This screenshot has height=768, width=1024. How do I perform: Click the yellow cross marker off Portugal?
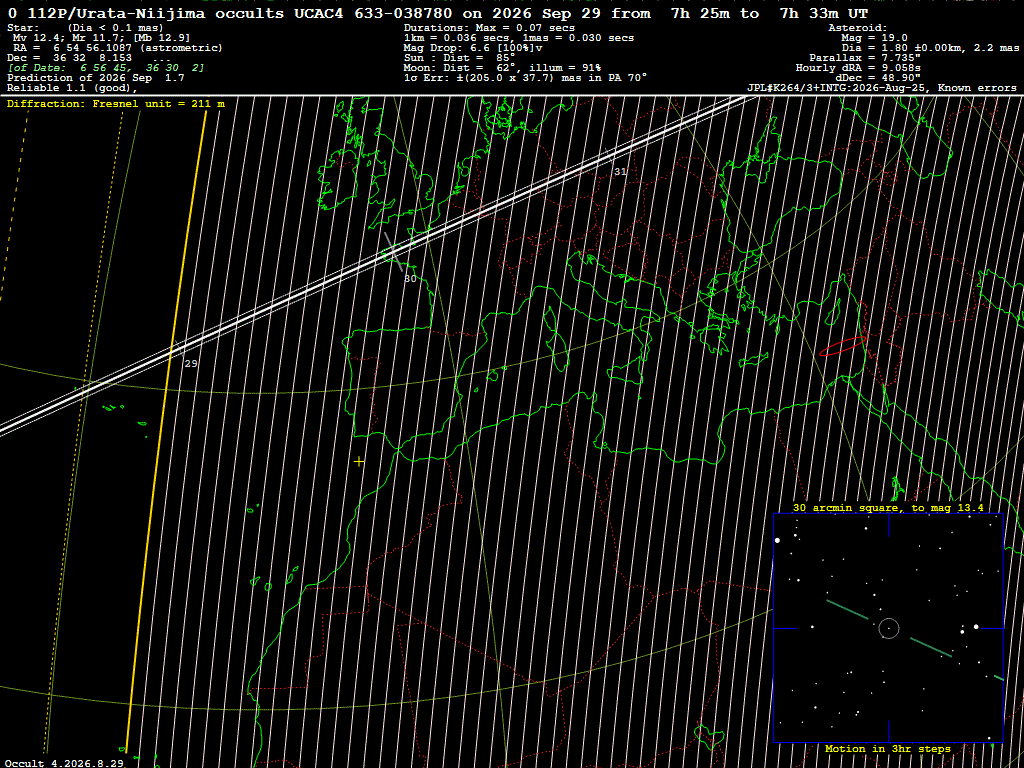tap(359, 462)
